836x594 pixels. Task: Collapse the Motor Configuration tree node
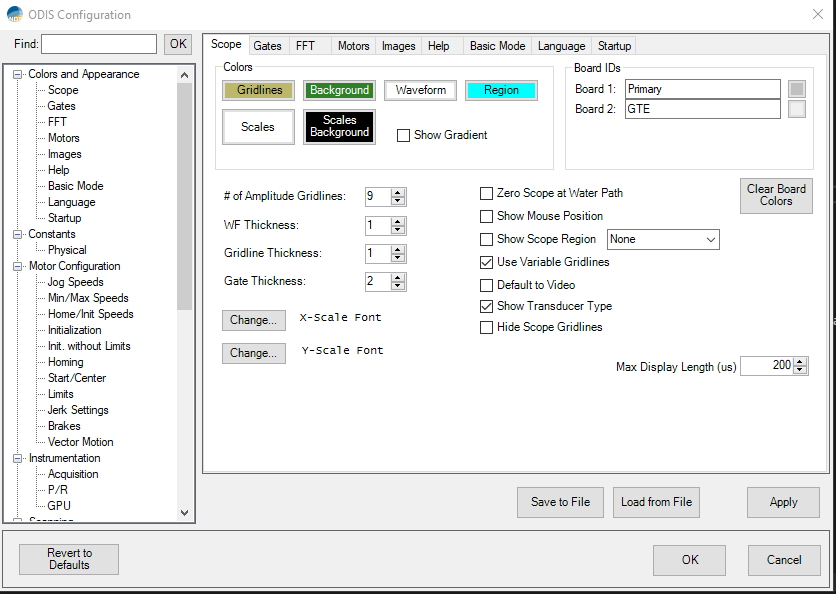point(17,266)
